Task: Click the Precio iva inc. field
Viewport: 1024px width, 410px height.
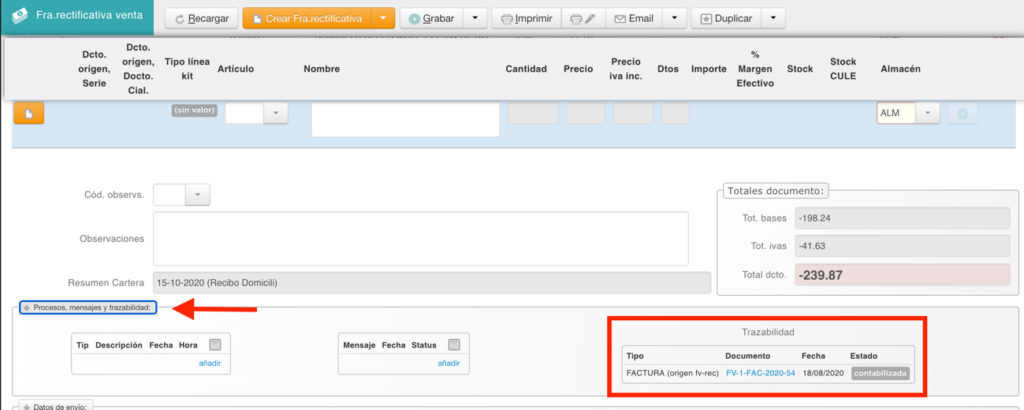Action: (633, 114)
